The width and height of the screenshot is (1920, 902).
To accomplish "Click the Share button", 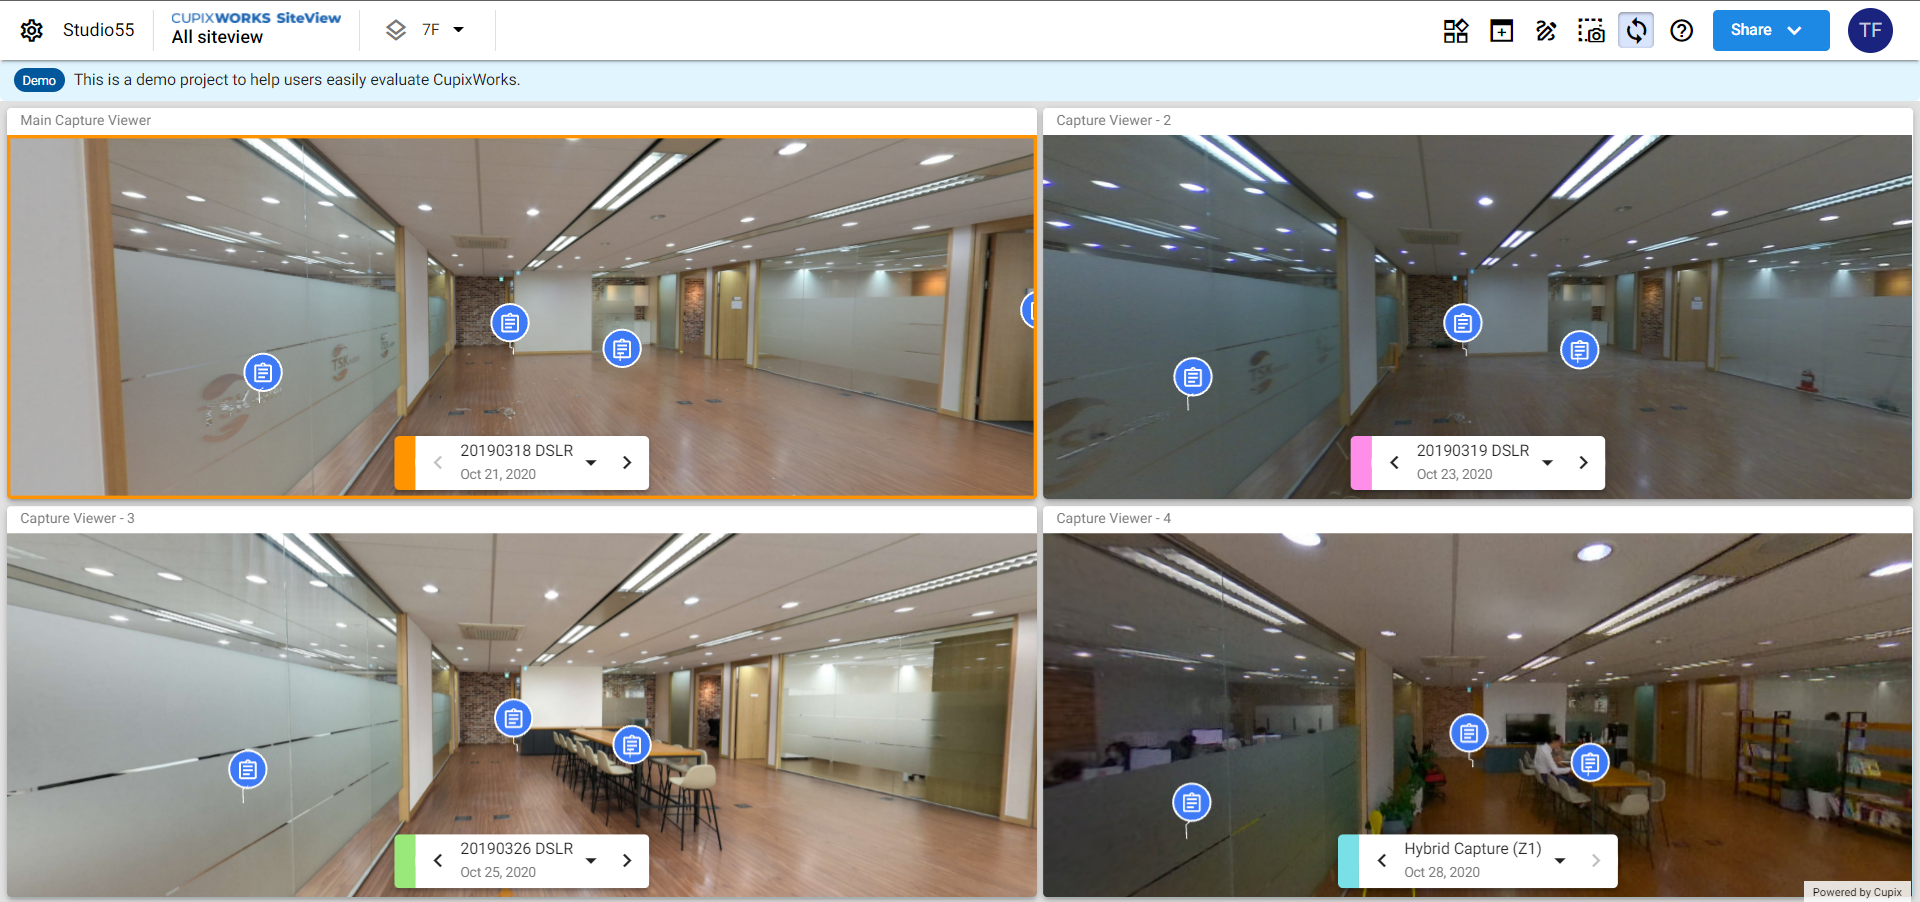I will click(x=1771, y=30).
